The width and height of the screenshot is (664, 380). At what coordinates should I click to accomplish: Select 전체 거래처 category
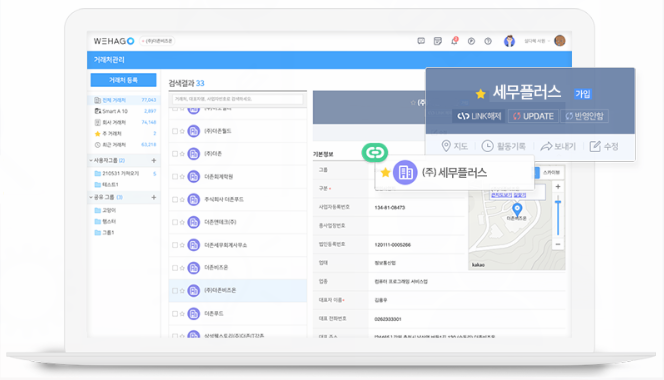click(124, 100)
